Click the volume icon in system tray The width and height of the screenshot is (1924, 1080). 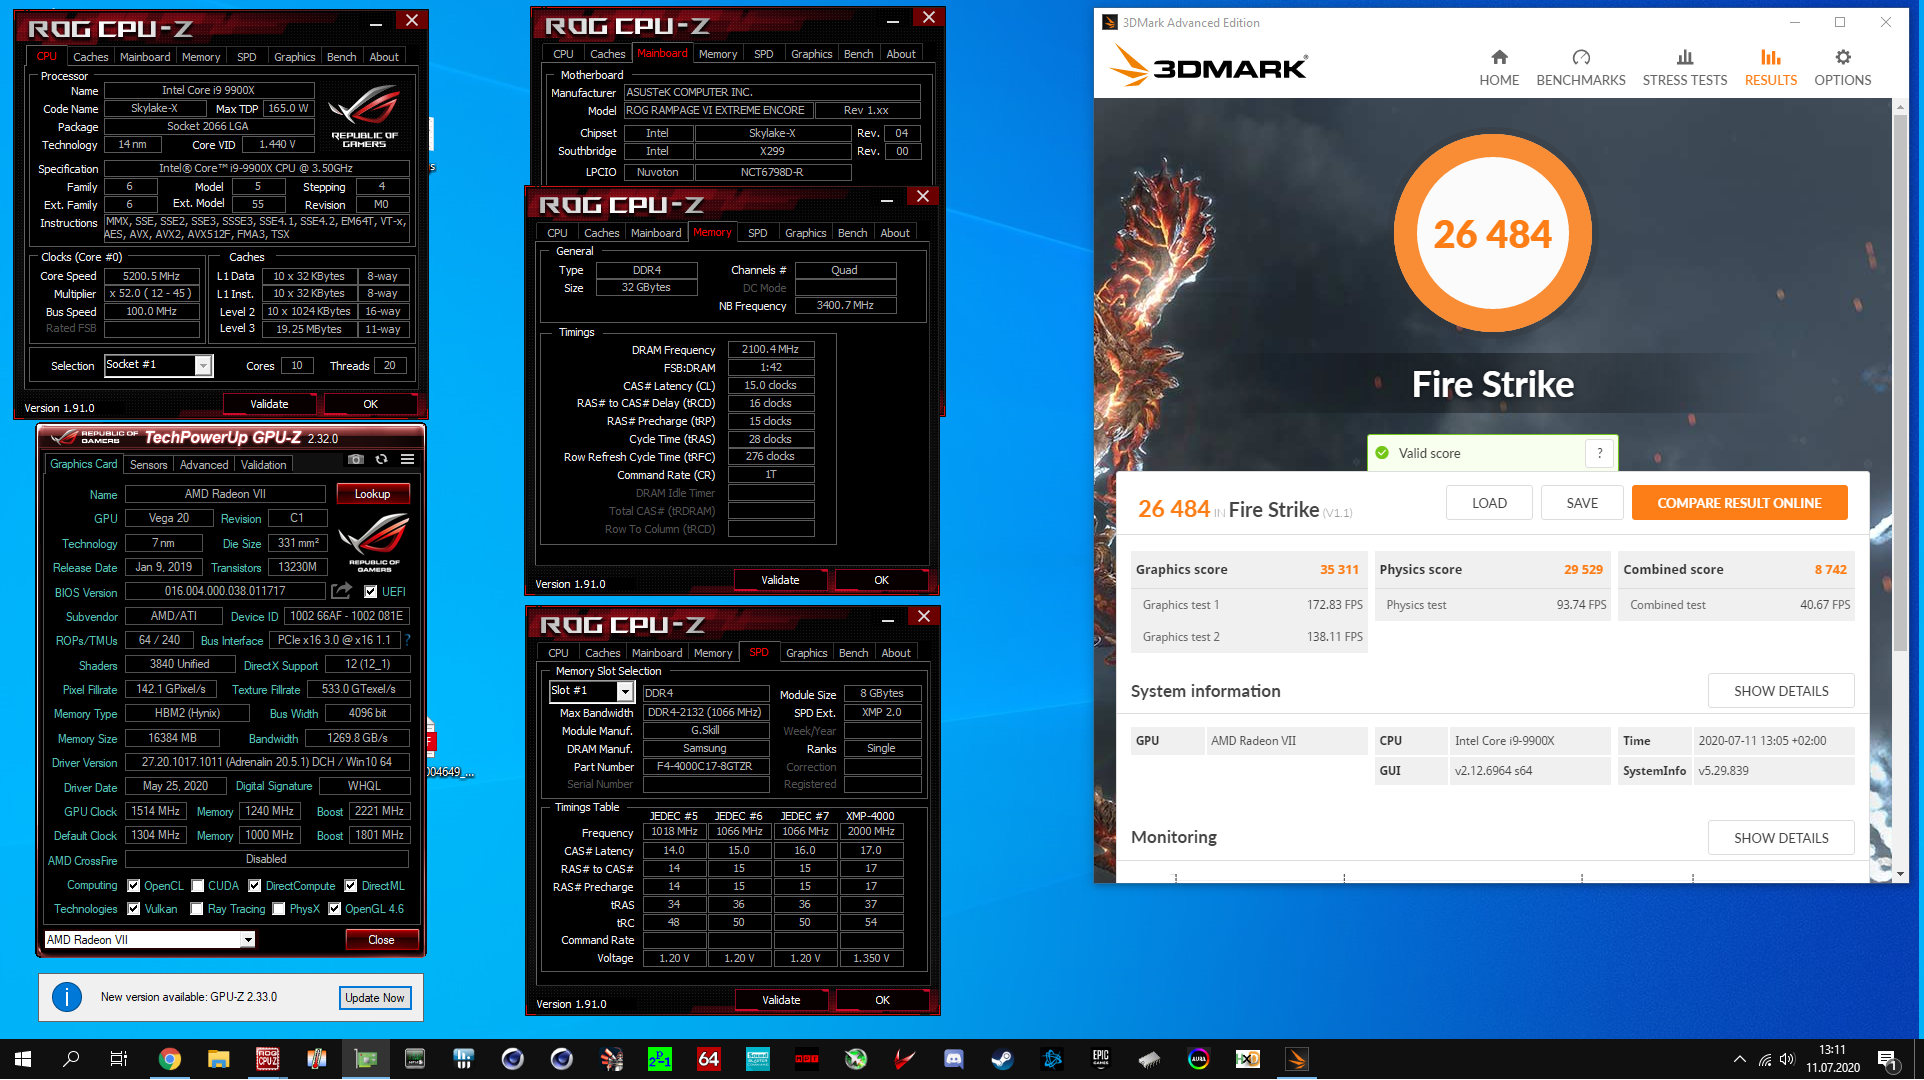tap(1787, 1059)
